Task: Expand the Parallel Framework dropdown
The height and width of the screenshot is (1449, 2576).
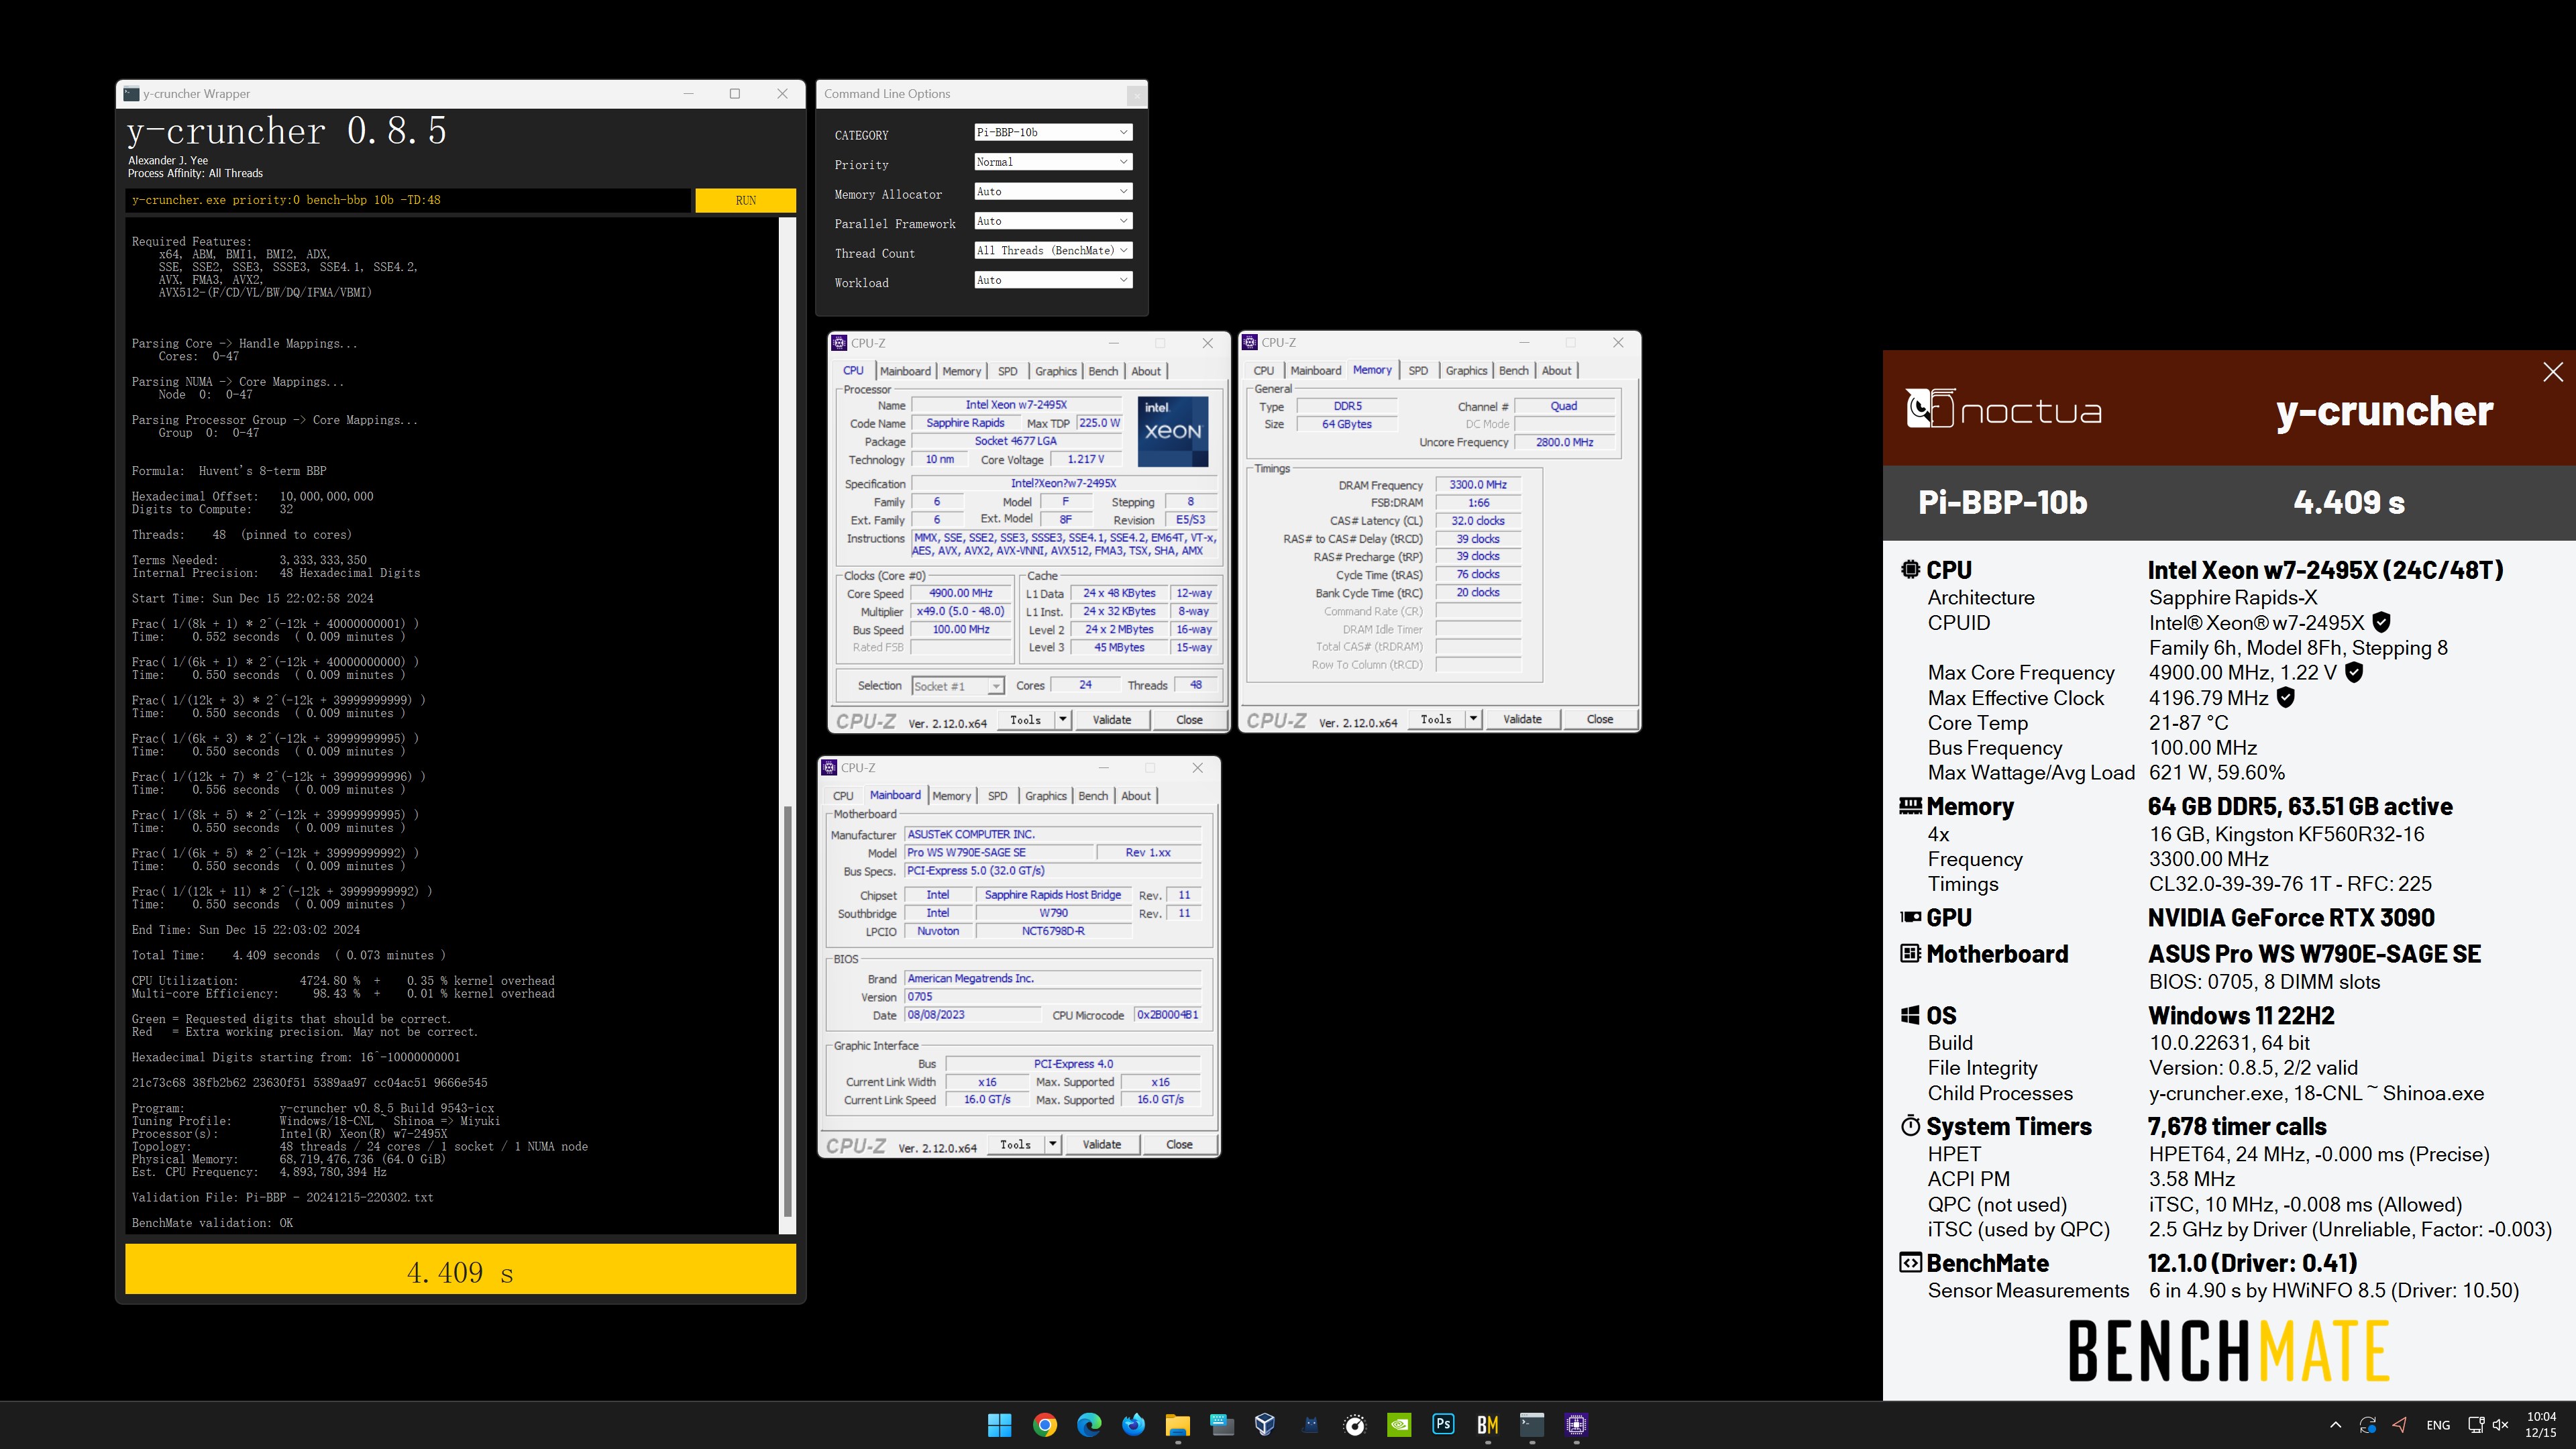Action: (1053, 221)
